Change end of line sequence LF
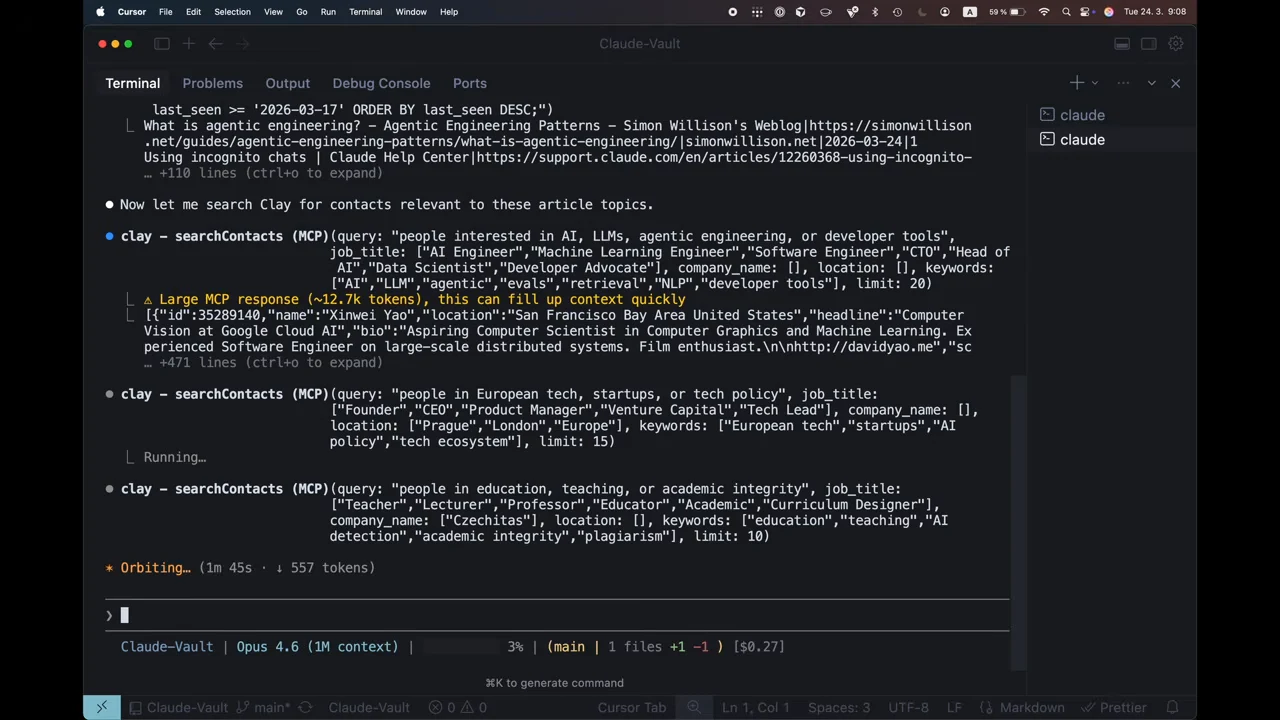 [954, 707]
